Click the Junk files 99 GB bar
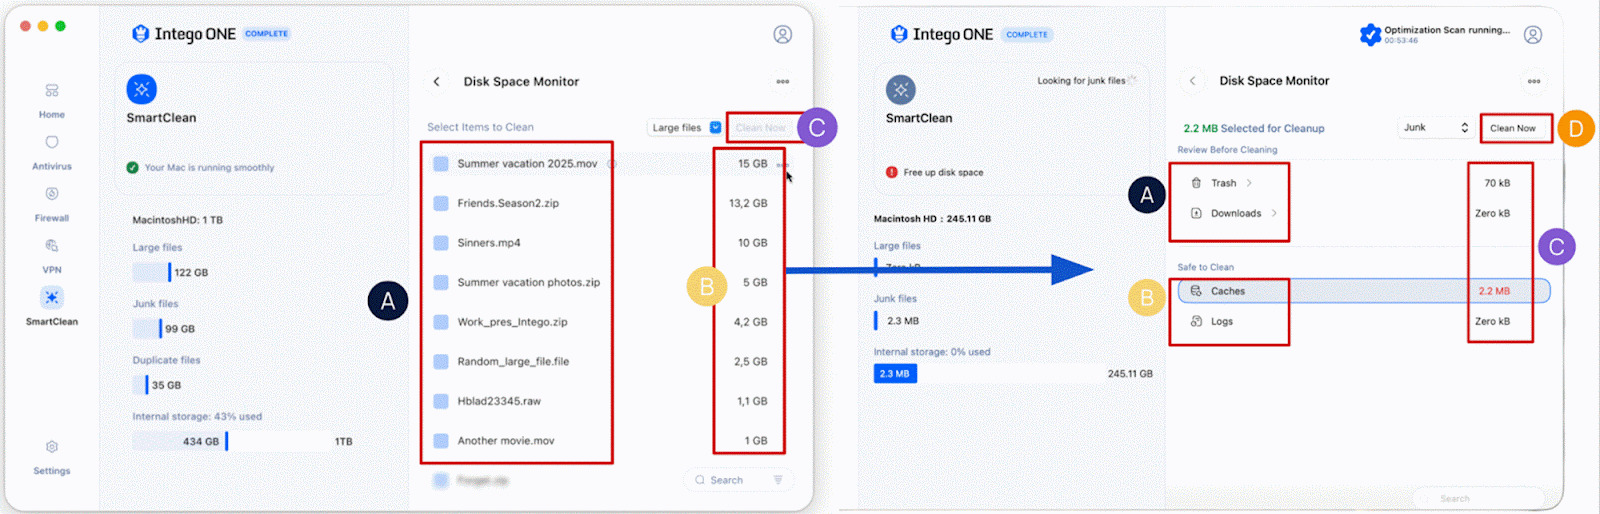 pos(147,328)
